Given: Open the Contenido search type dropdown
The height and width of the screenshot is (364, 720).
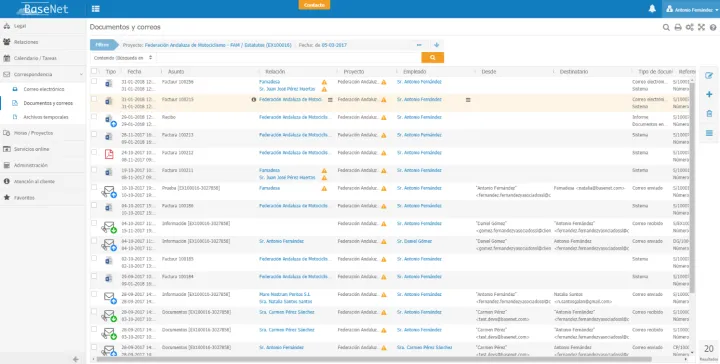Looking at the screenshot, I should (x=123, y=58).
